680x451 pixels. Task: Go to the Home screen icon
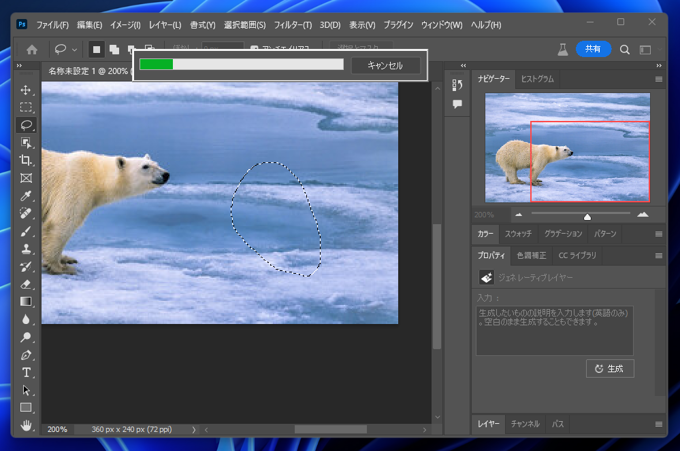coord(32,50)
